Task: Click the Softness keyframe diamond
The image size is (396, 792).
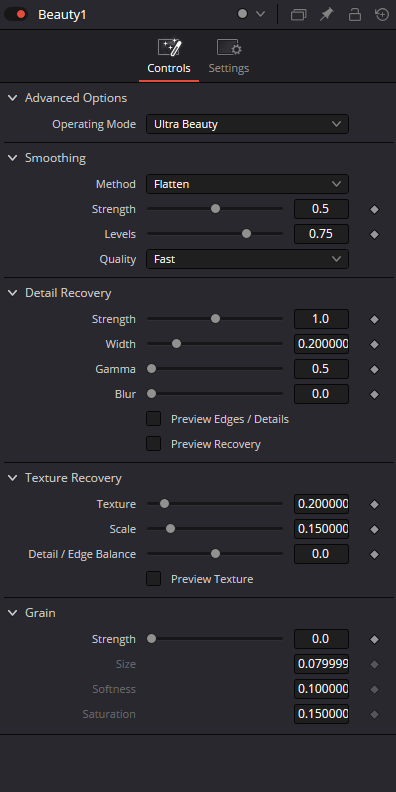Action: (x=374, y=689)
